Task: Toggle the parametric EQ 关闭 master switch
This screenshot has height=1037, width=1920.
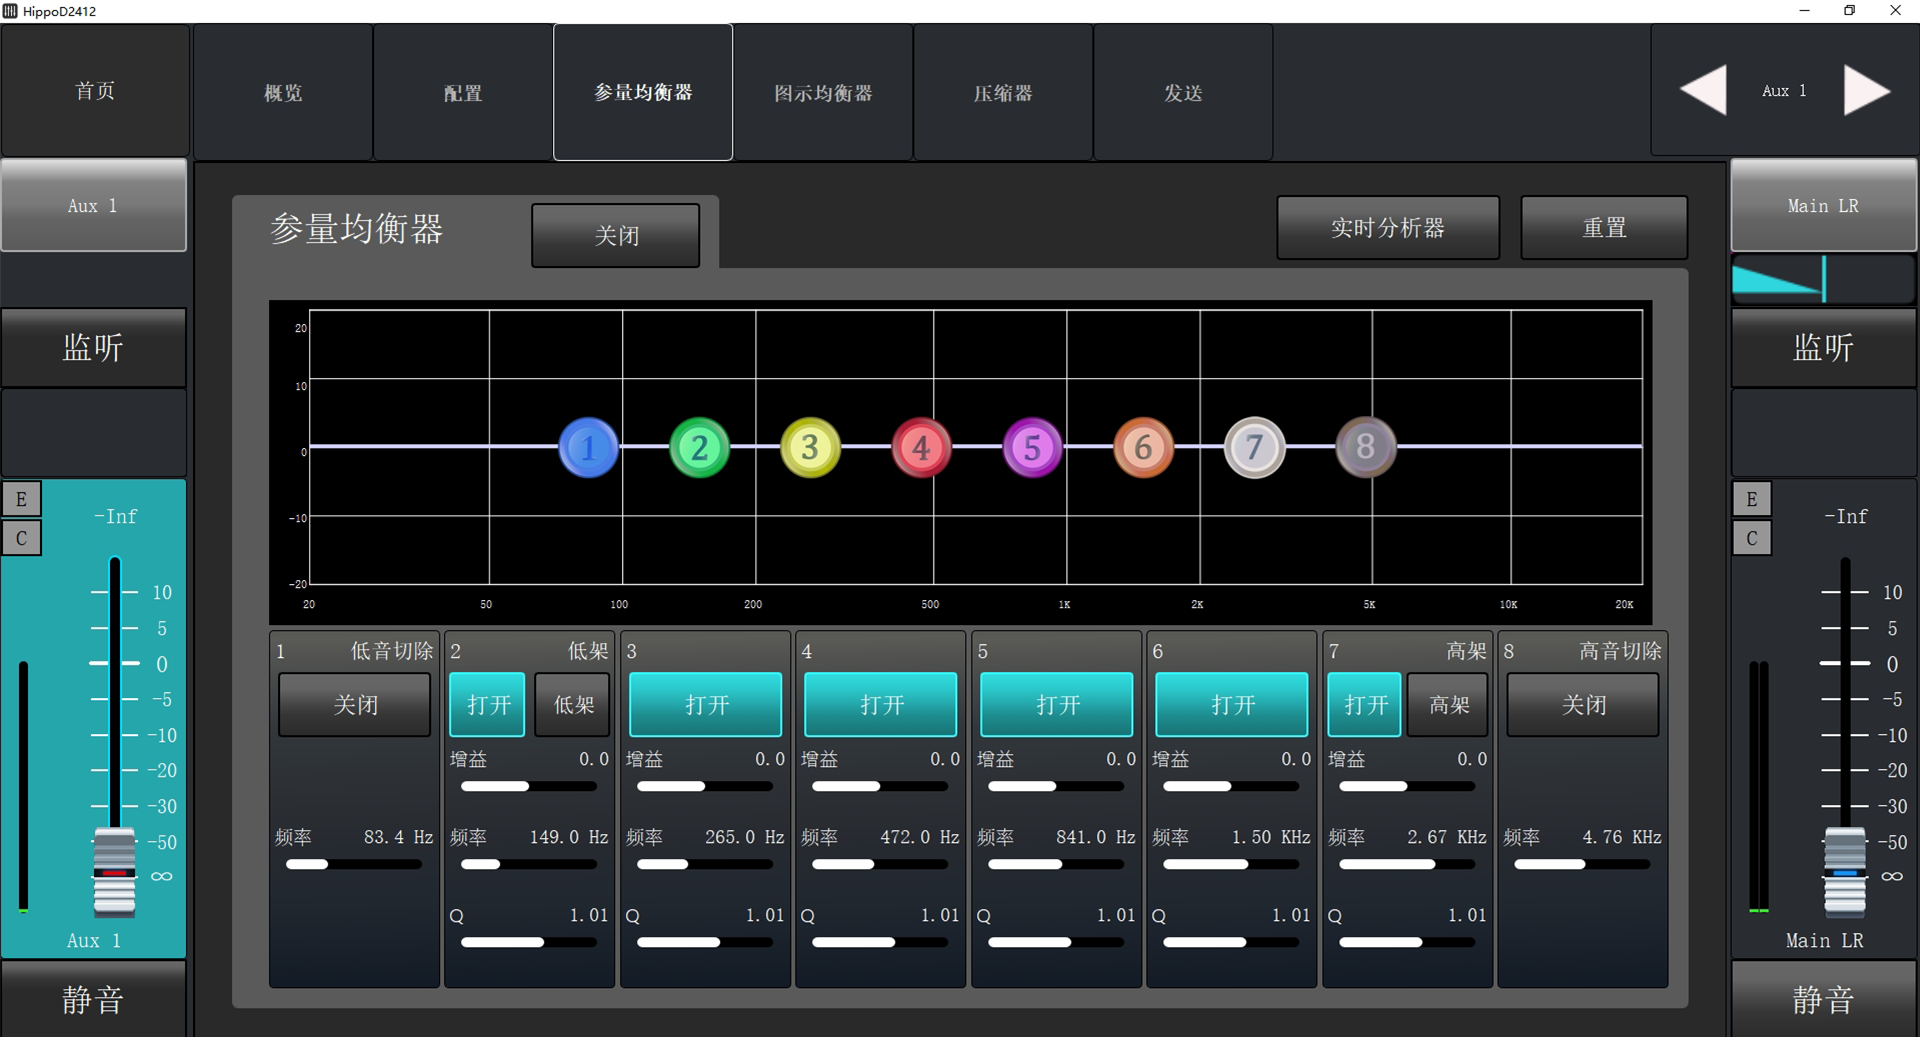Action: point(615,235)
